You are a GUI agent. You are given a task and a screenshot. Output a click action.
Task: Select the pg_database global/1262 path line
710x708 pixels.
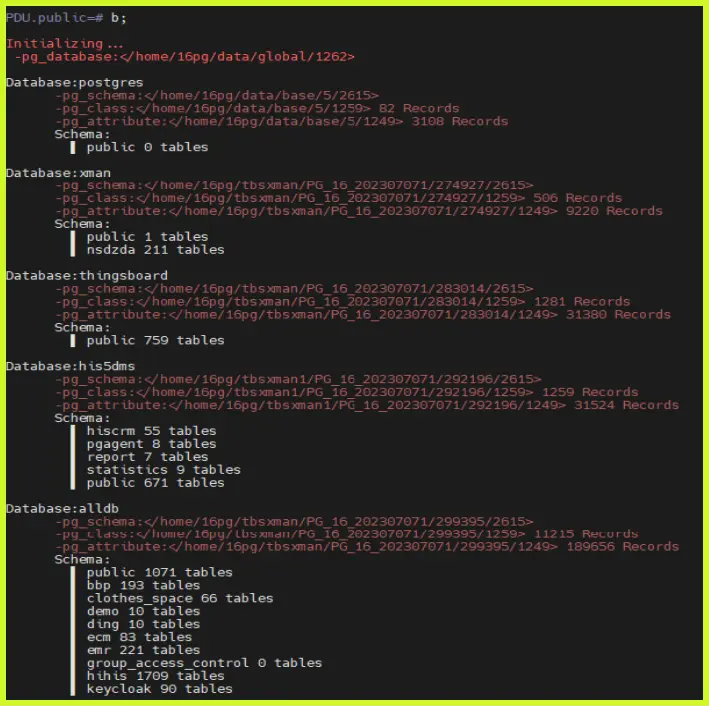(185, 57)
